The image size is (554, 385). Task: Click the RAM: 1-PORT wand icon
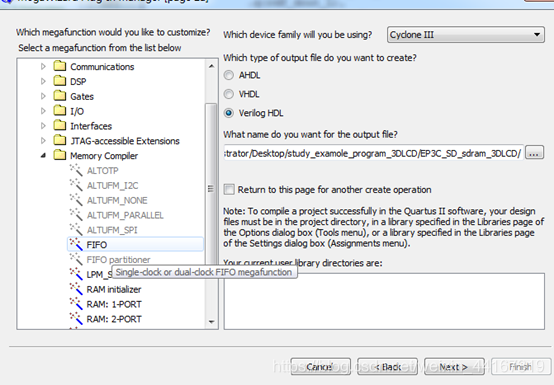76,303
